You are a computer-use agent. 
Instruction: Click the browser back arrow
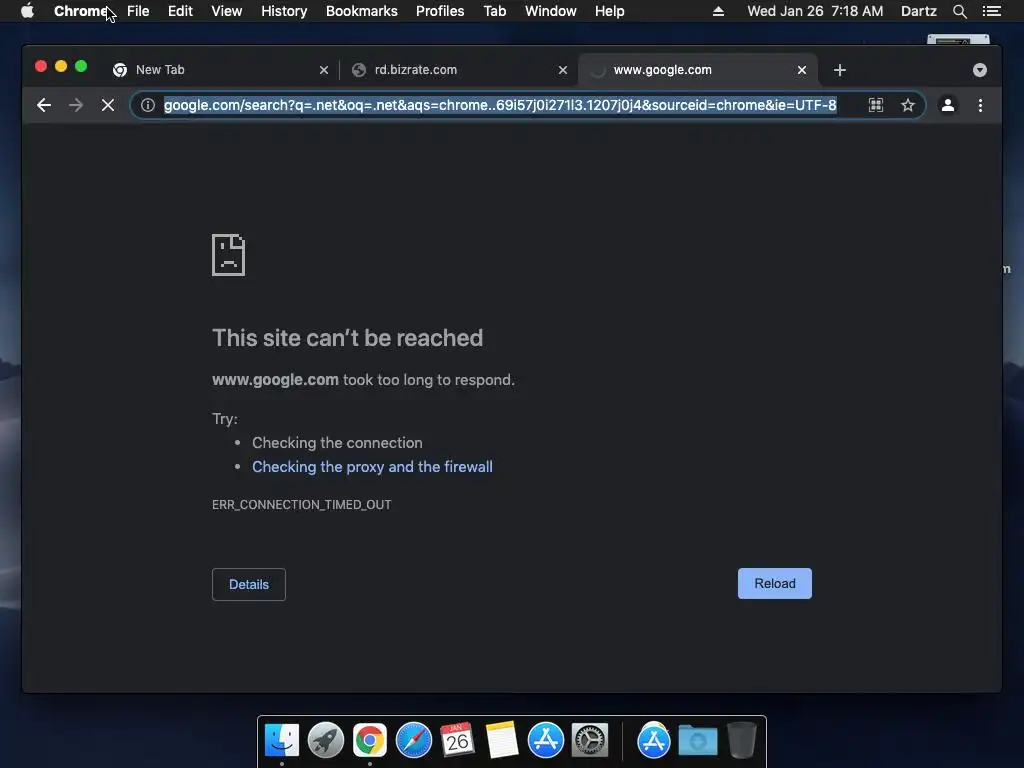click(x=44, y=105)
